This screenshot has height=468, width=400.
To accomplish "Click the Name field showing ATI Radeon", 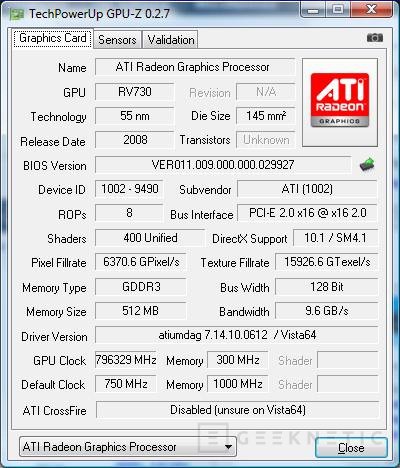I will (195, 67).
